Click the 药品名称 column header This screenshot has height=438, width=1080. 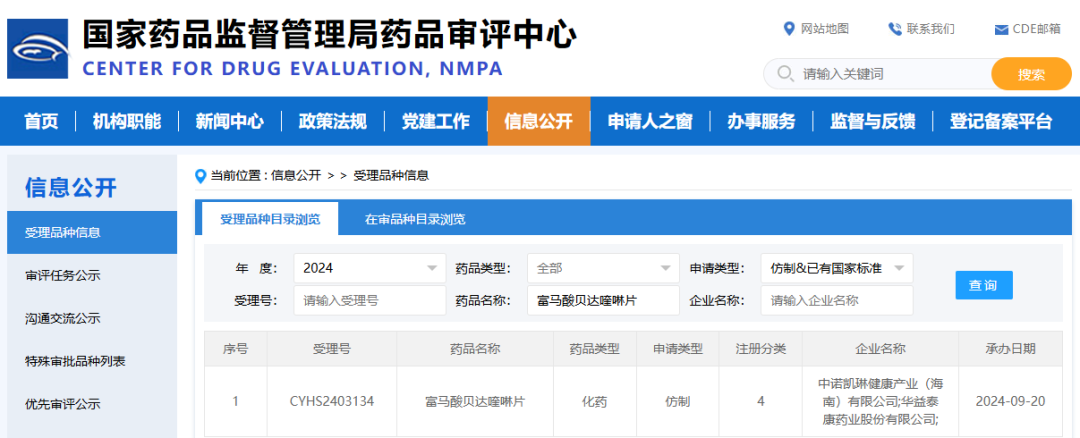coord(475,348)
